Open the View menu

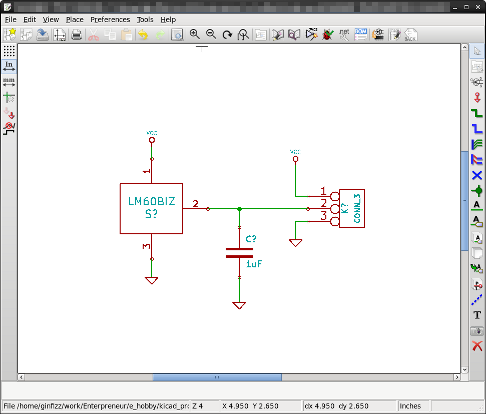click(51, 20)
